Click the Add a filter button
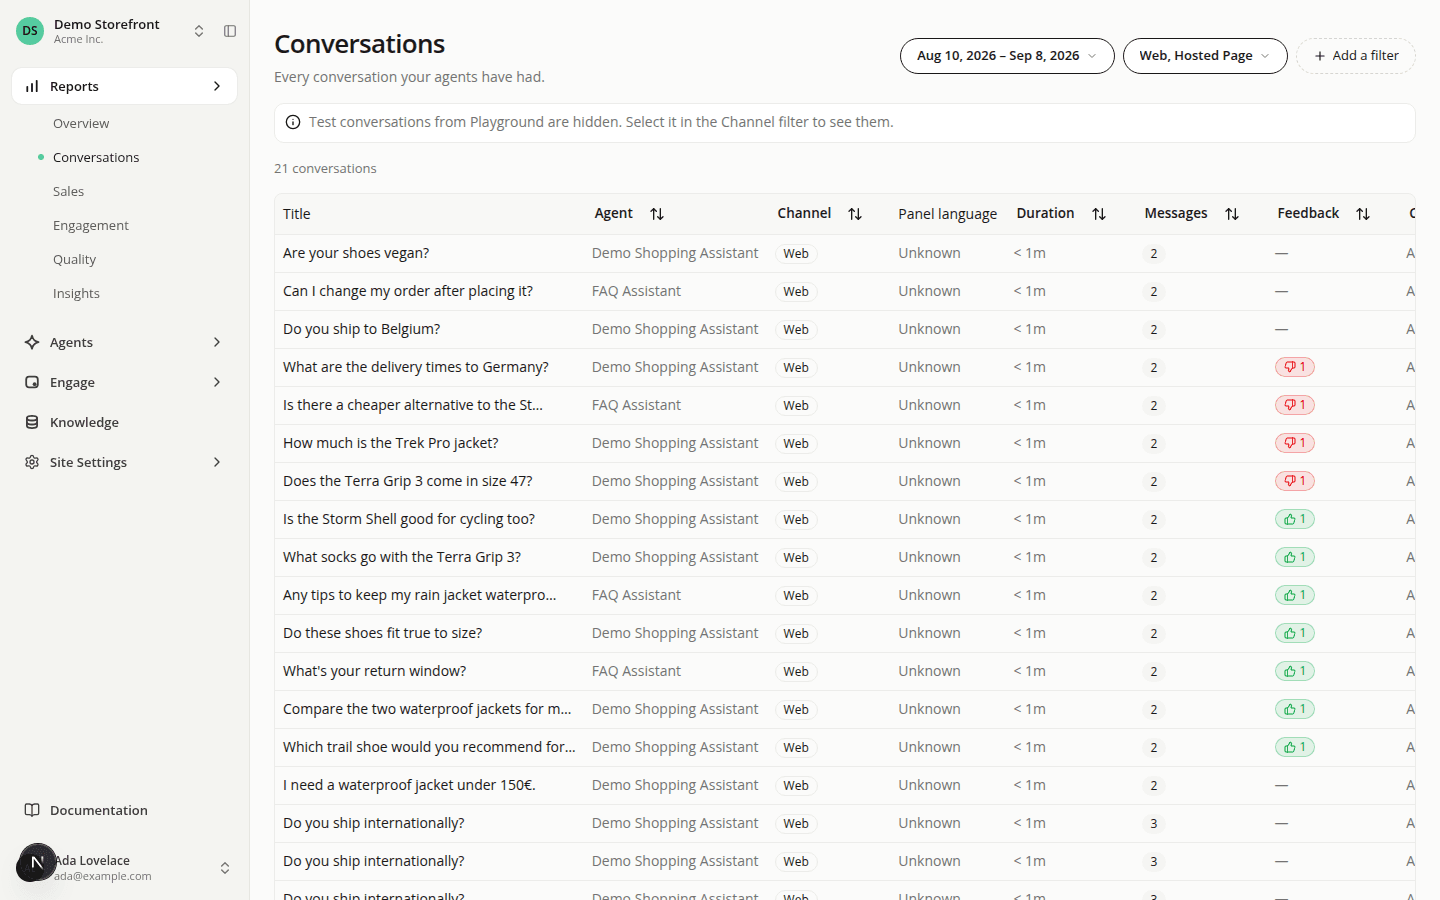The height and width of the screenshot is (900, 1440). click(x=1356, y=56)
